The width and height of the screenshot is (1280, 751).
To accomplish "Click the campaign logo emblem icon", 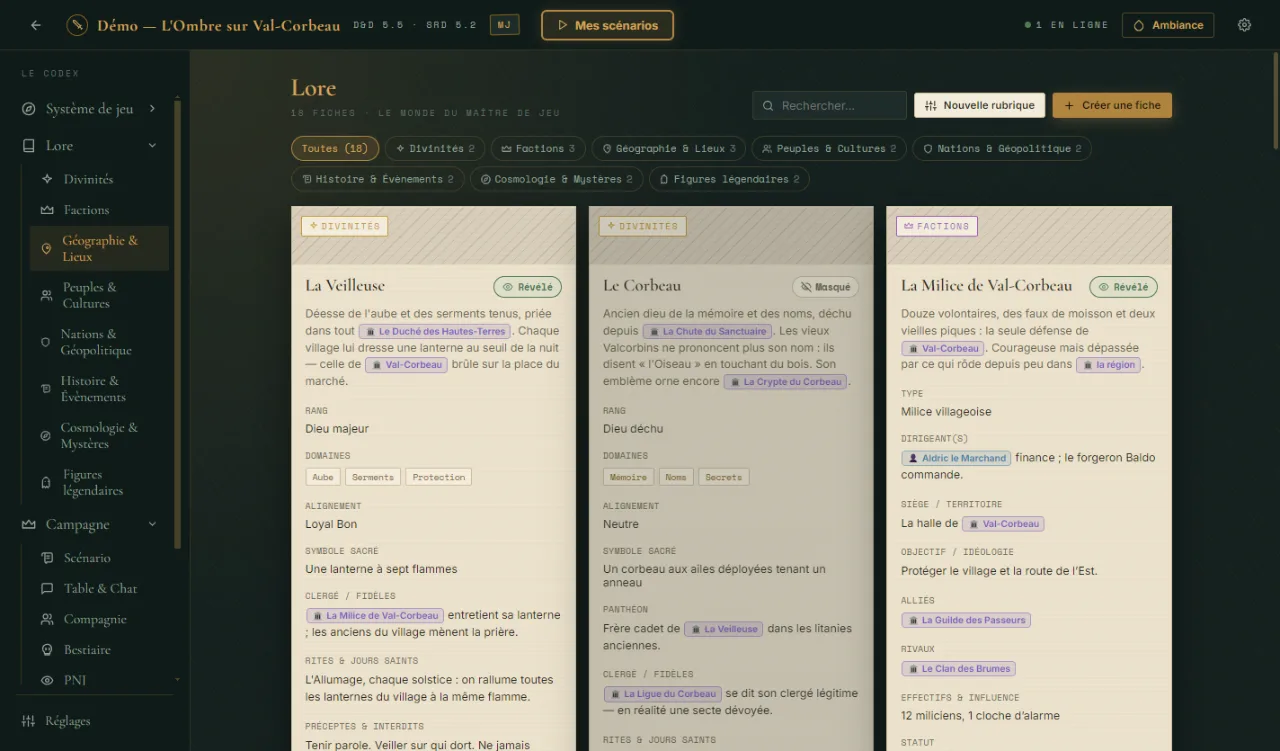I will (x=77, y=25).
